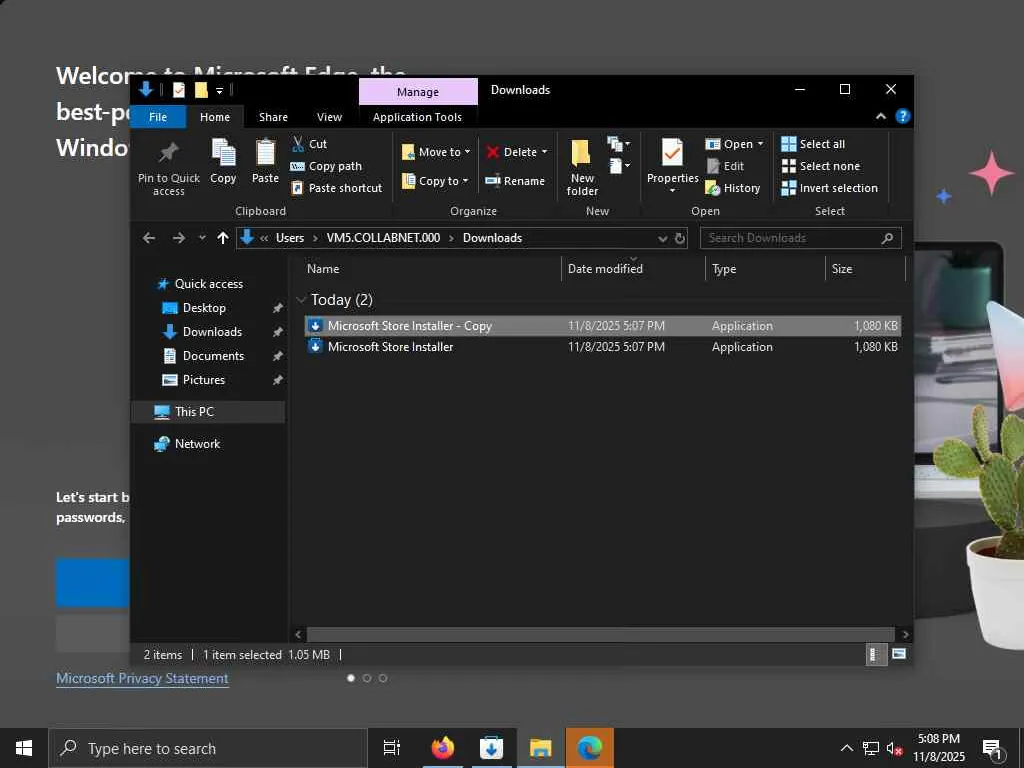Open Task View on the taskbar

391,748
